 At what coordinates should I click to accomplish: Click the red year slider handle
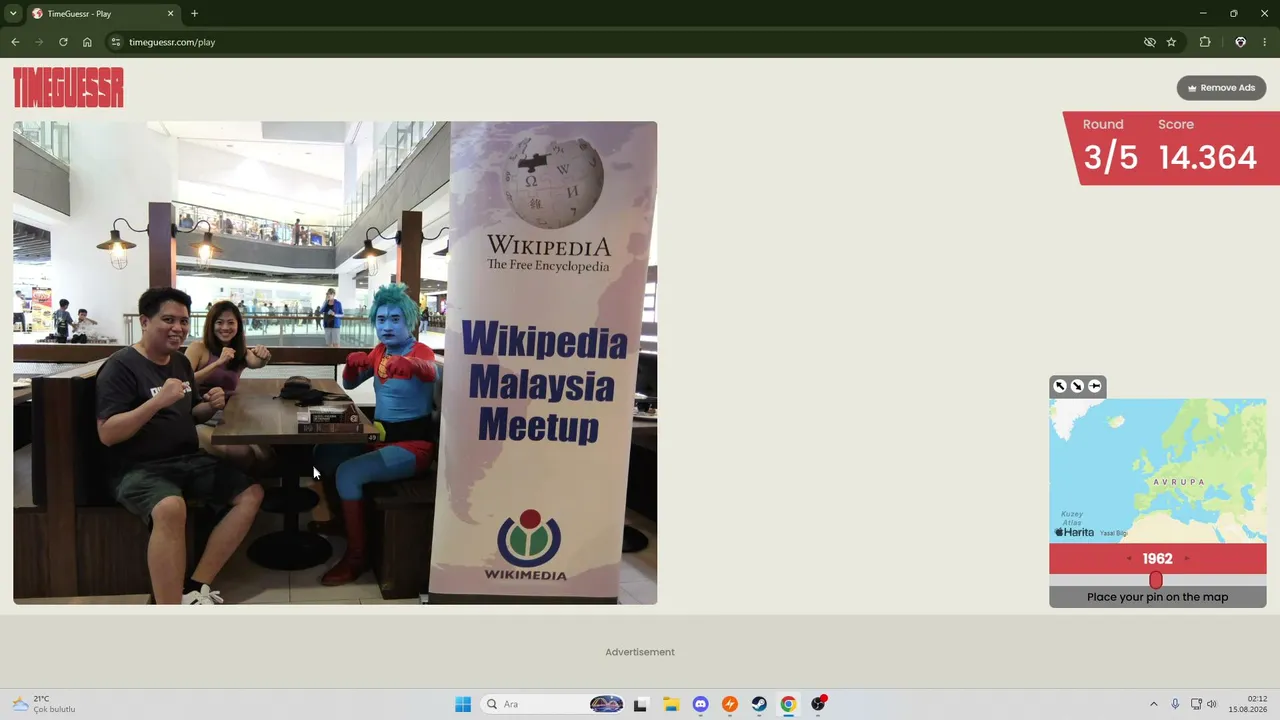(x=1156, y=580)
